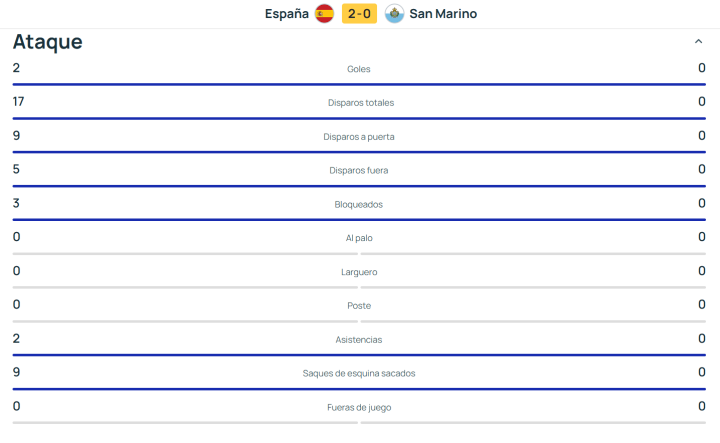
Task: Click the Al palo stat label
Action: point(359,238)
